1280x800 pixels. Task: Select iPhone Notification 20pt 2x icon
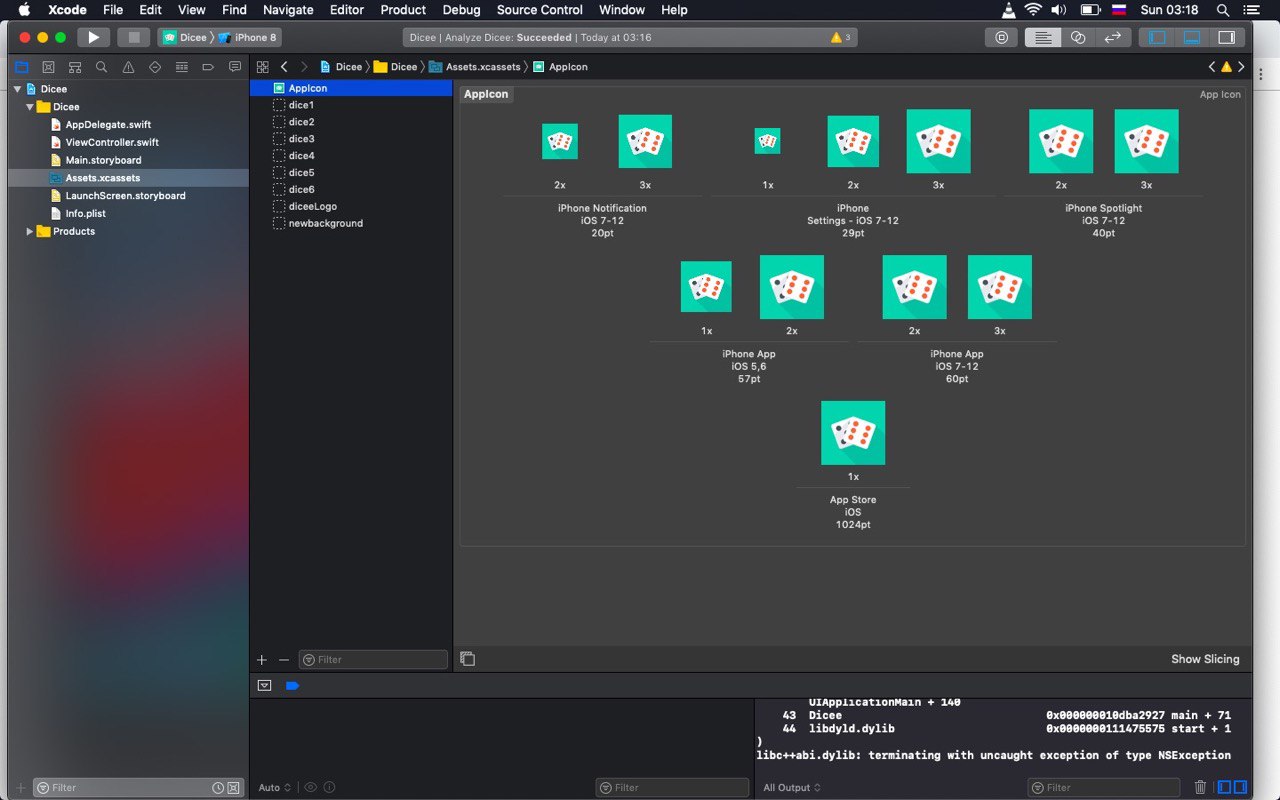560,141
